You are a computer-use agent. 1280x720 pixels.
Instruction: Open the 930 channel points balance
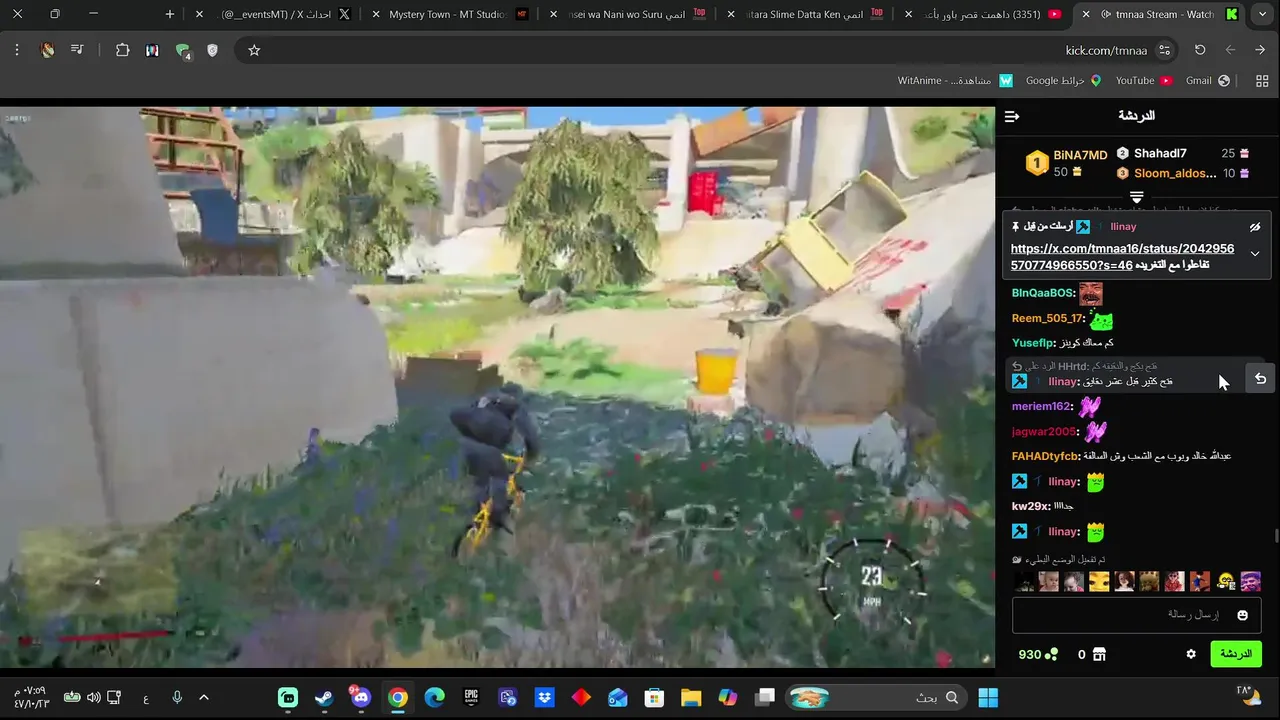coord(1038,654)
